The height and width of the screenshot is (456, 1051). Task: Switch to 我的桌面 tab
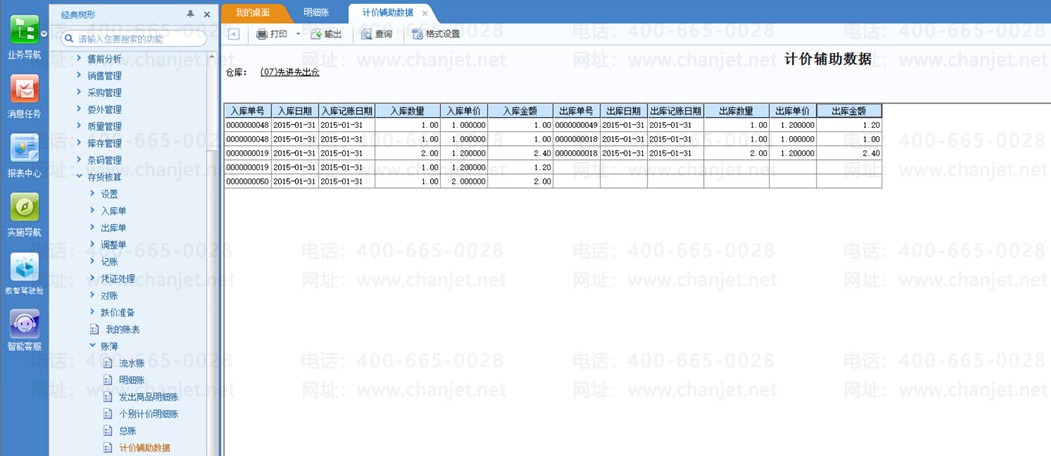[x=252, y=13]
